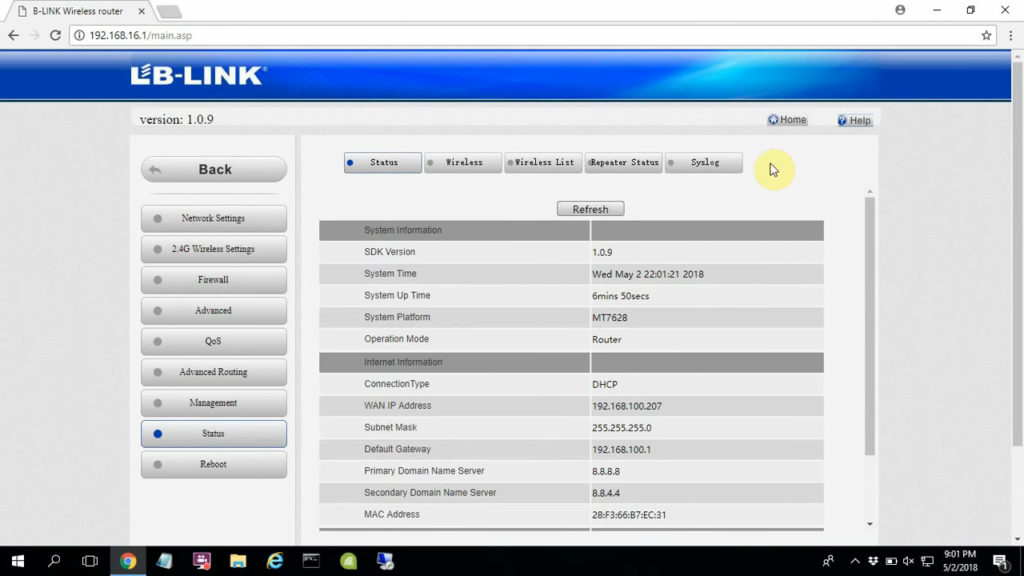Click the Home icon link
Image resolution: width=1024 pixels, height=576 pixels.
[787, 120]
